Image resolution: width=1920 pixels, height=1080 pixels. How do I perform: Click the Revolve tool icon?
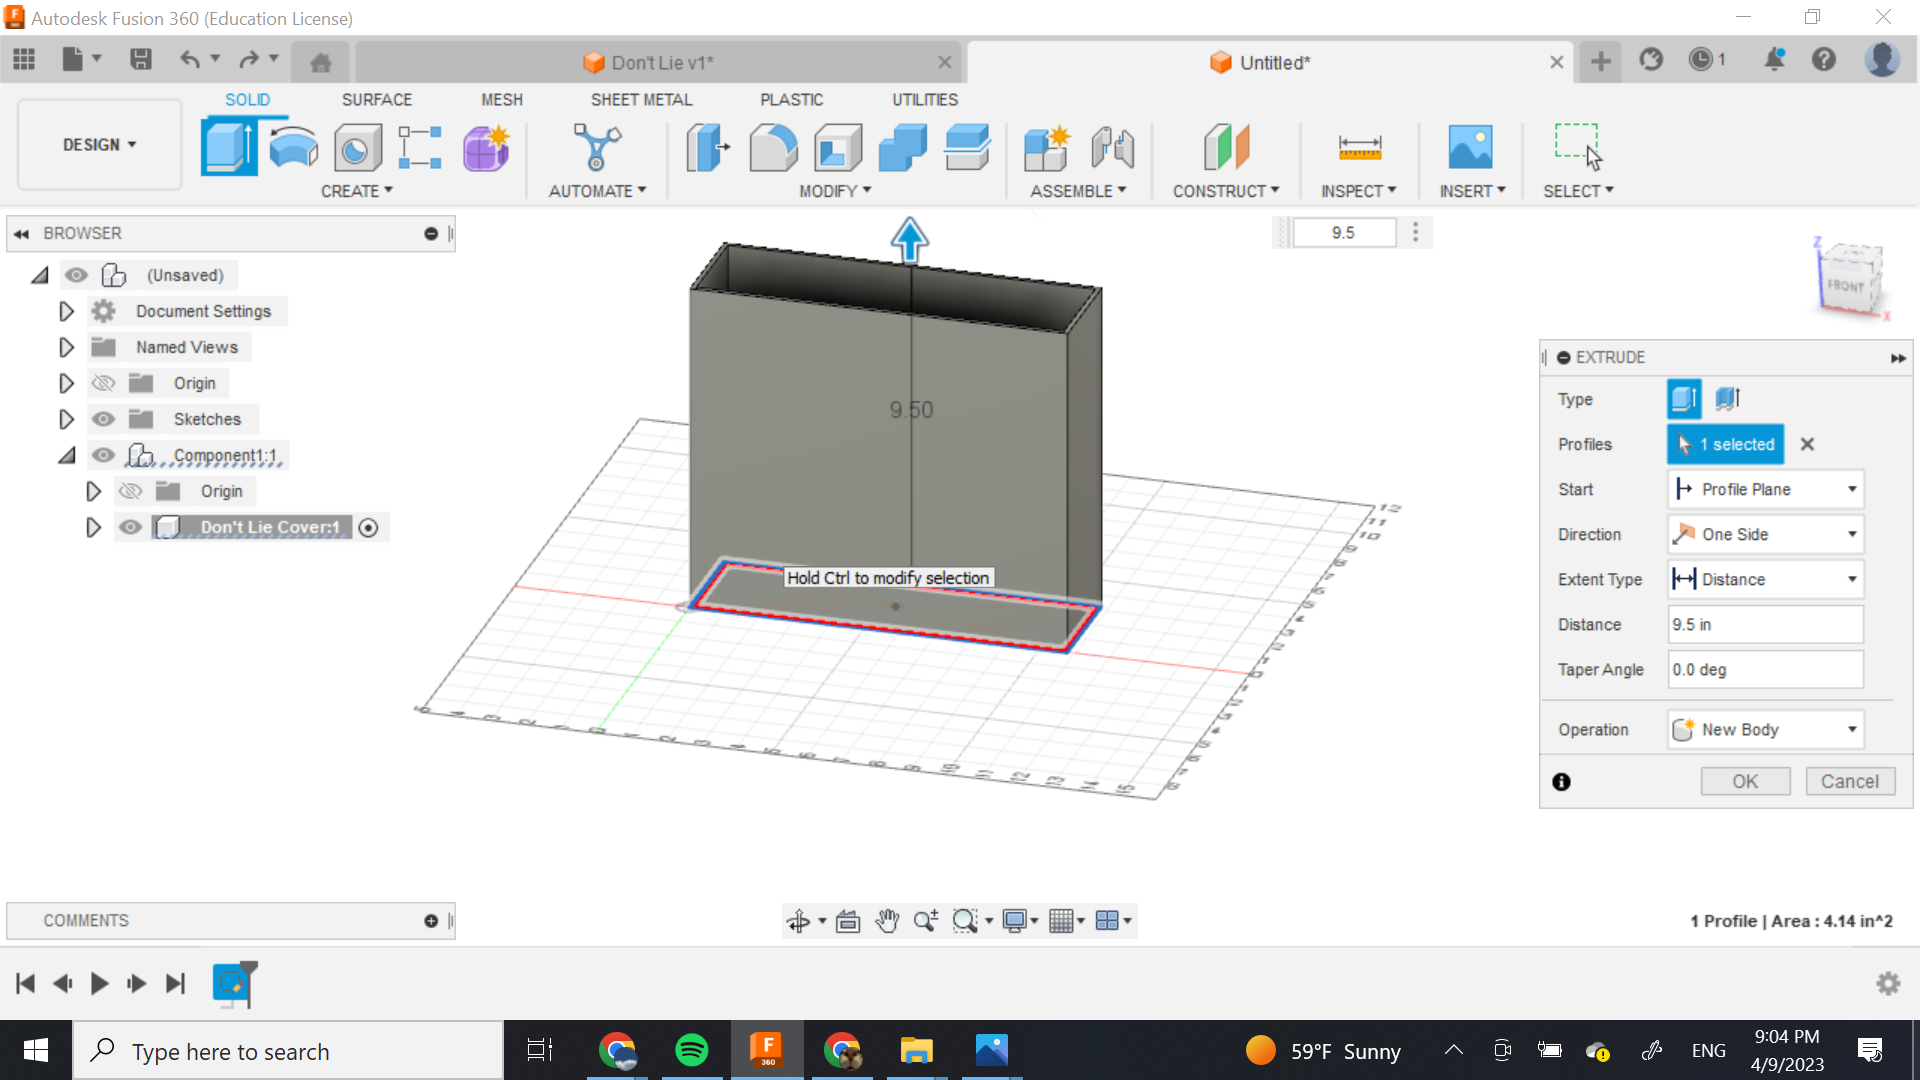(x=293, y=148)
